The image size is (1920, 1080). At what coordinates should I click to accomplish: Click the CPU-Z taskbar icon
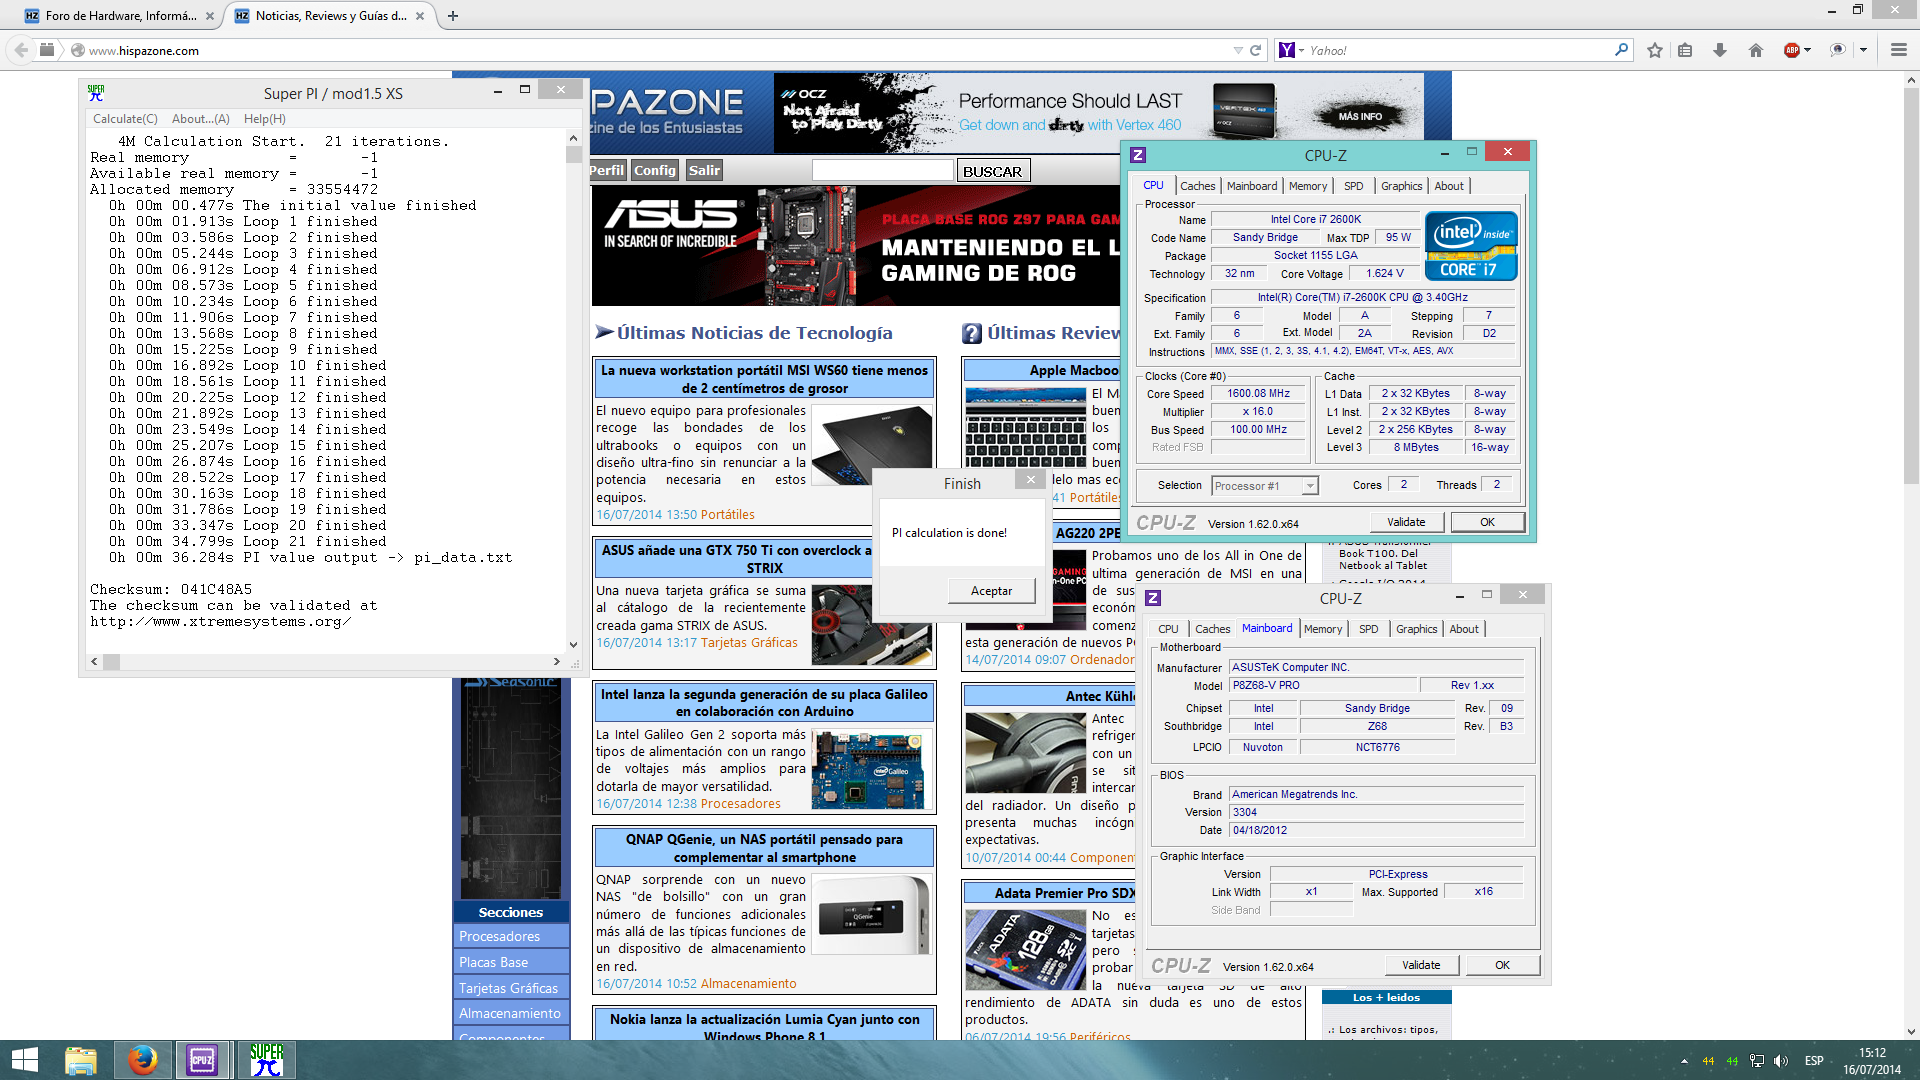pos(202,1060)
